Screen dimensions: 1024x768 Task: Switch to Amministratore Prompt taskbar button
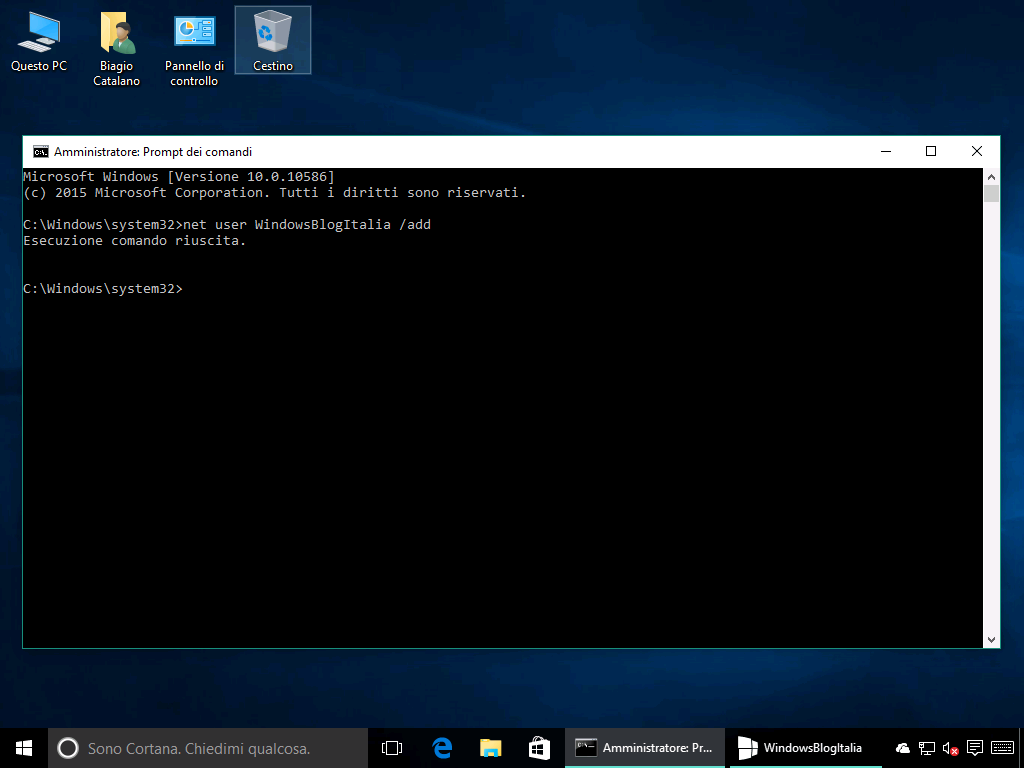[x=645, y=748]
